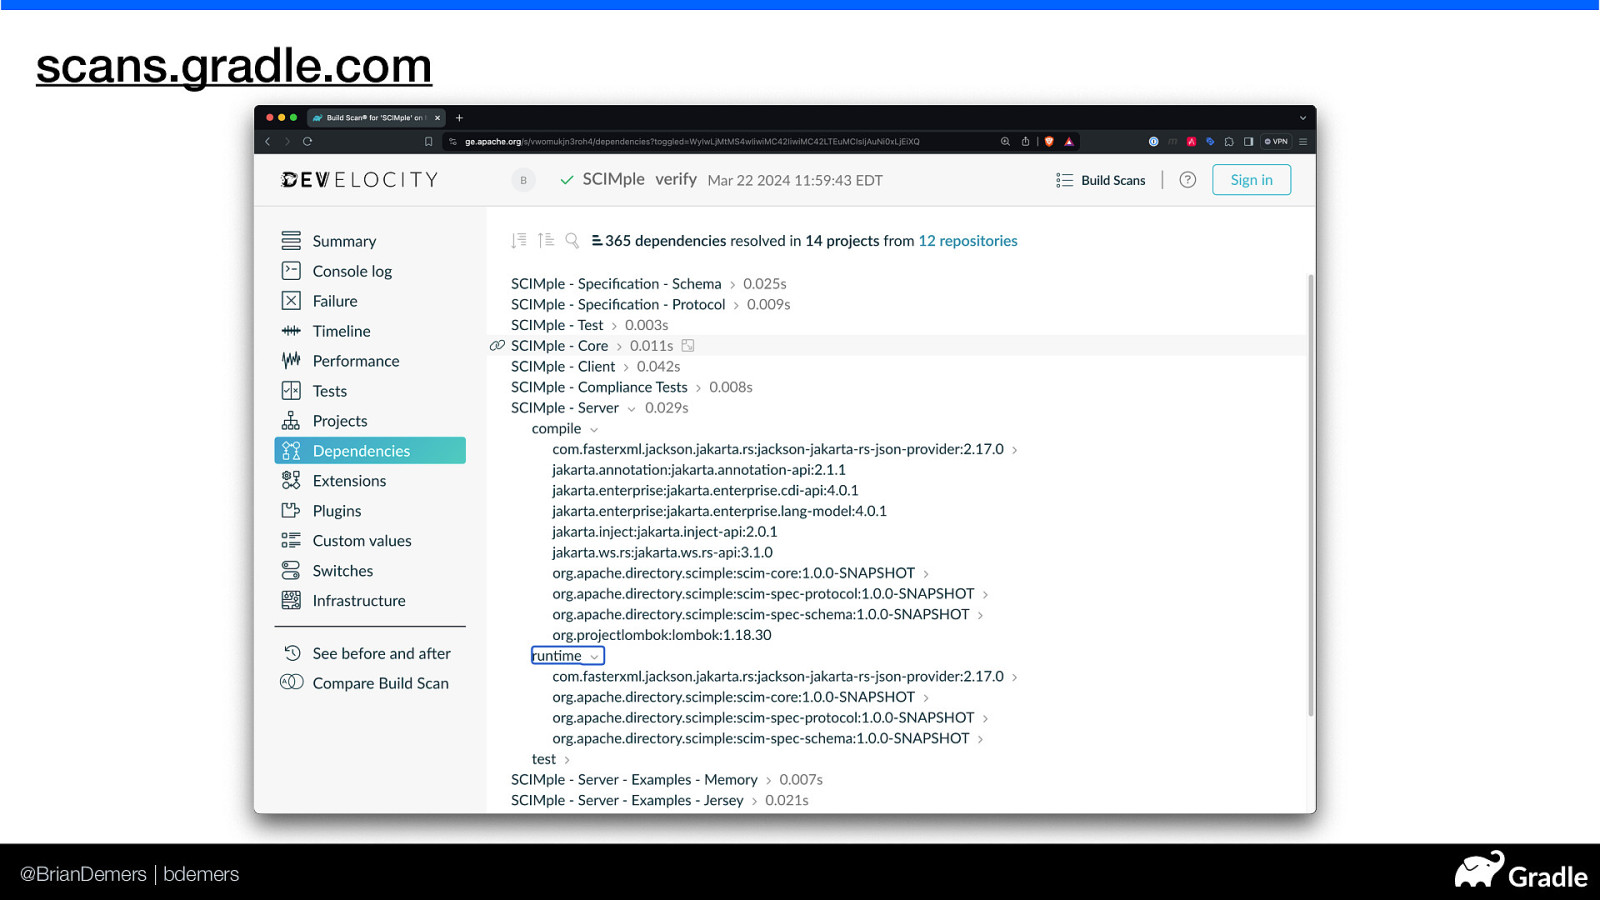Click the expand all dependencies icon
The width and height of the screenshot is (1600, 900).
[518, 240]
